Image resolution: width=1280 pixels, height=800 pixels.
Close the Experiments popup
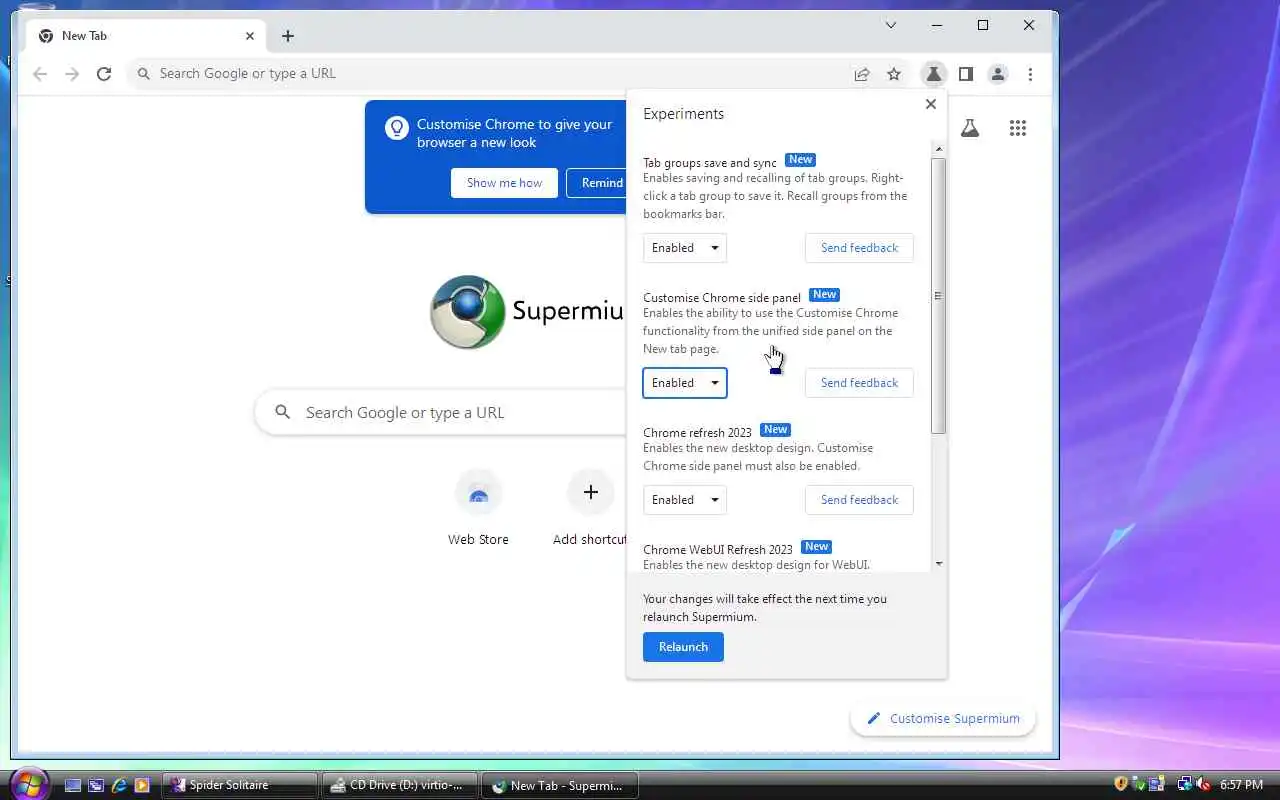click(x=931, y=104)
